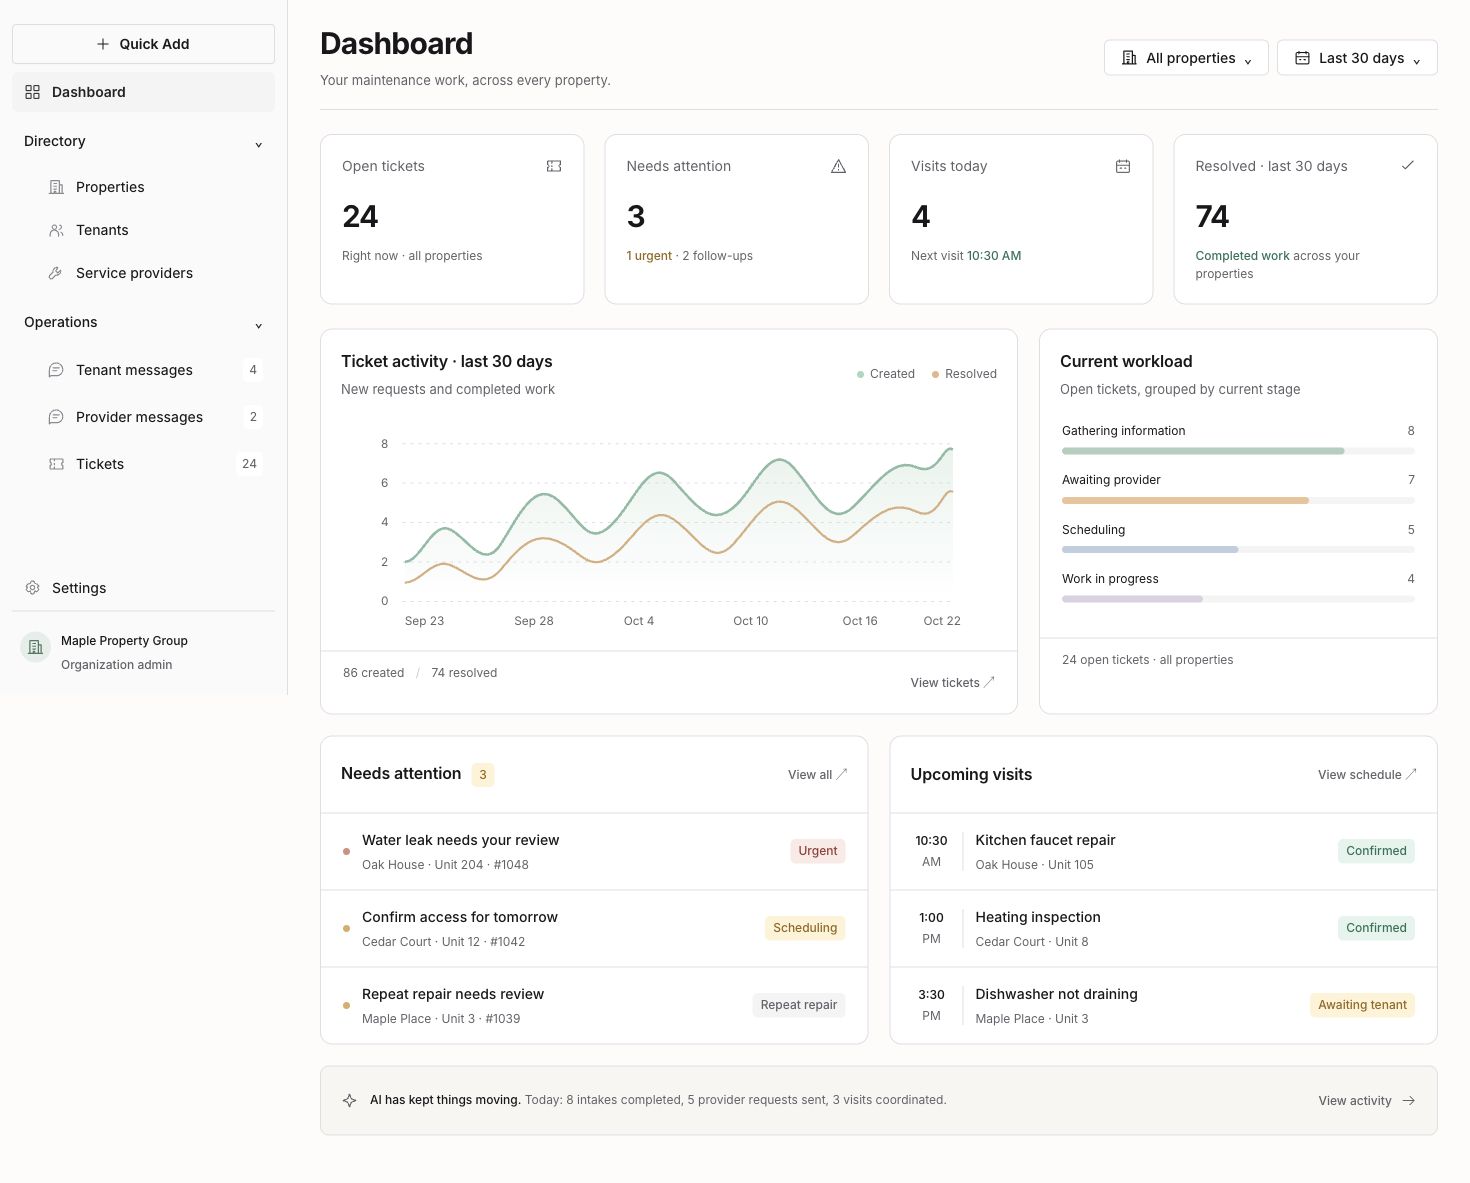Click the Urgent tag on Water leak
The image size is (1470, 1183).
[x=818, y=851]
